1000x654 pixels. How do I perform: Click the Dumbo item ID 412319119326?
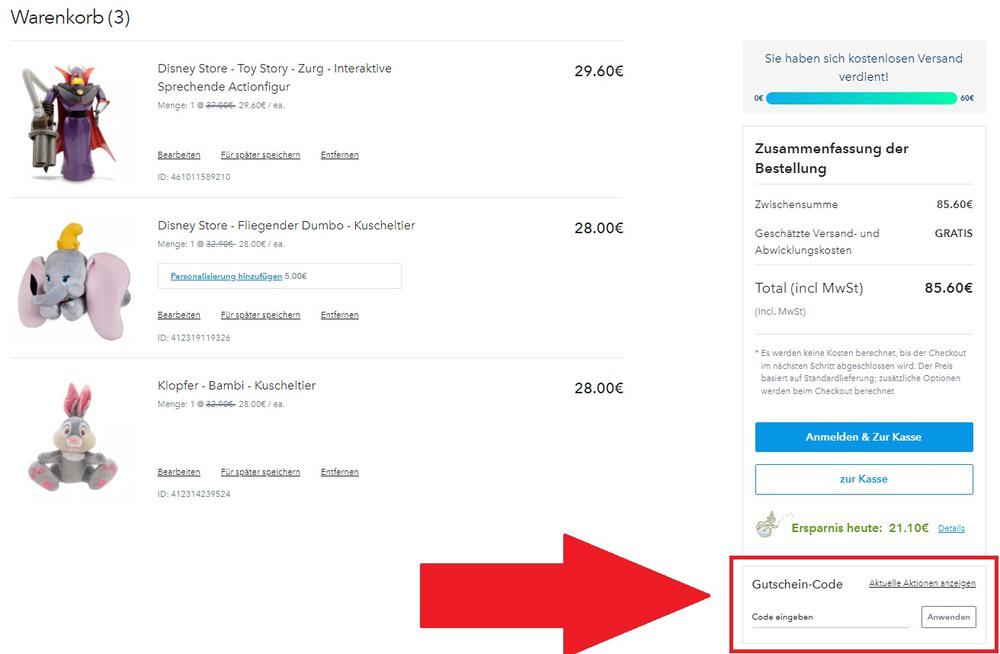(194, 338)
